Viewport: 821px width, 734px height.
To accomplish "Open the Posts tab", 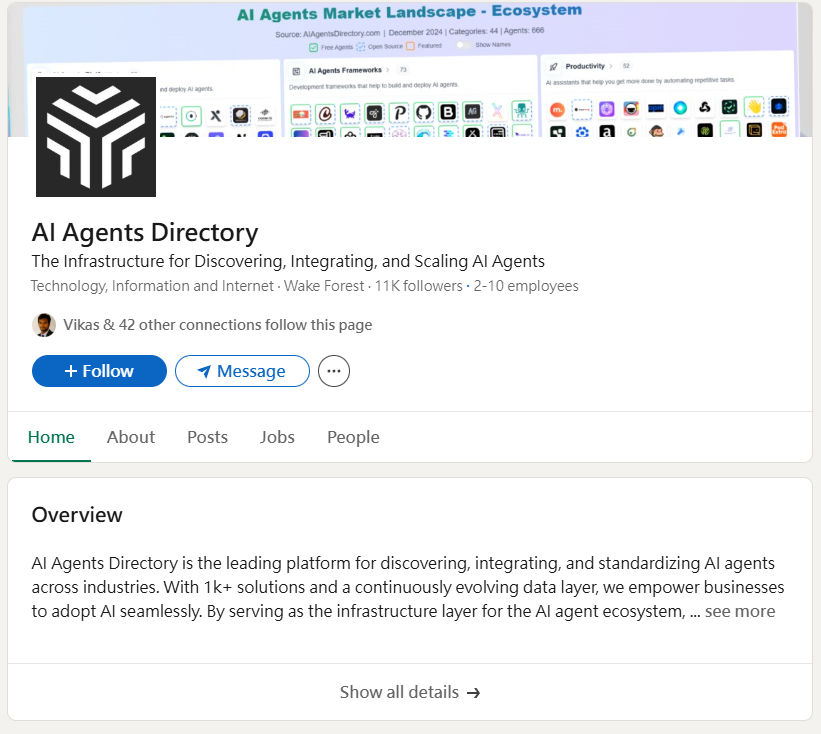I will (x=207, y=437).
